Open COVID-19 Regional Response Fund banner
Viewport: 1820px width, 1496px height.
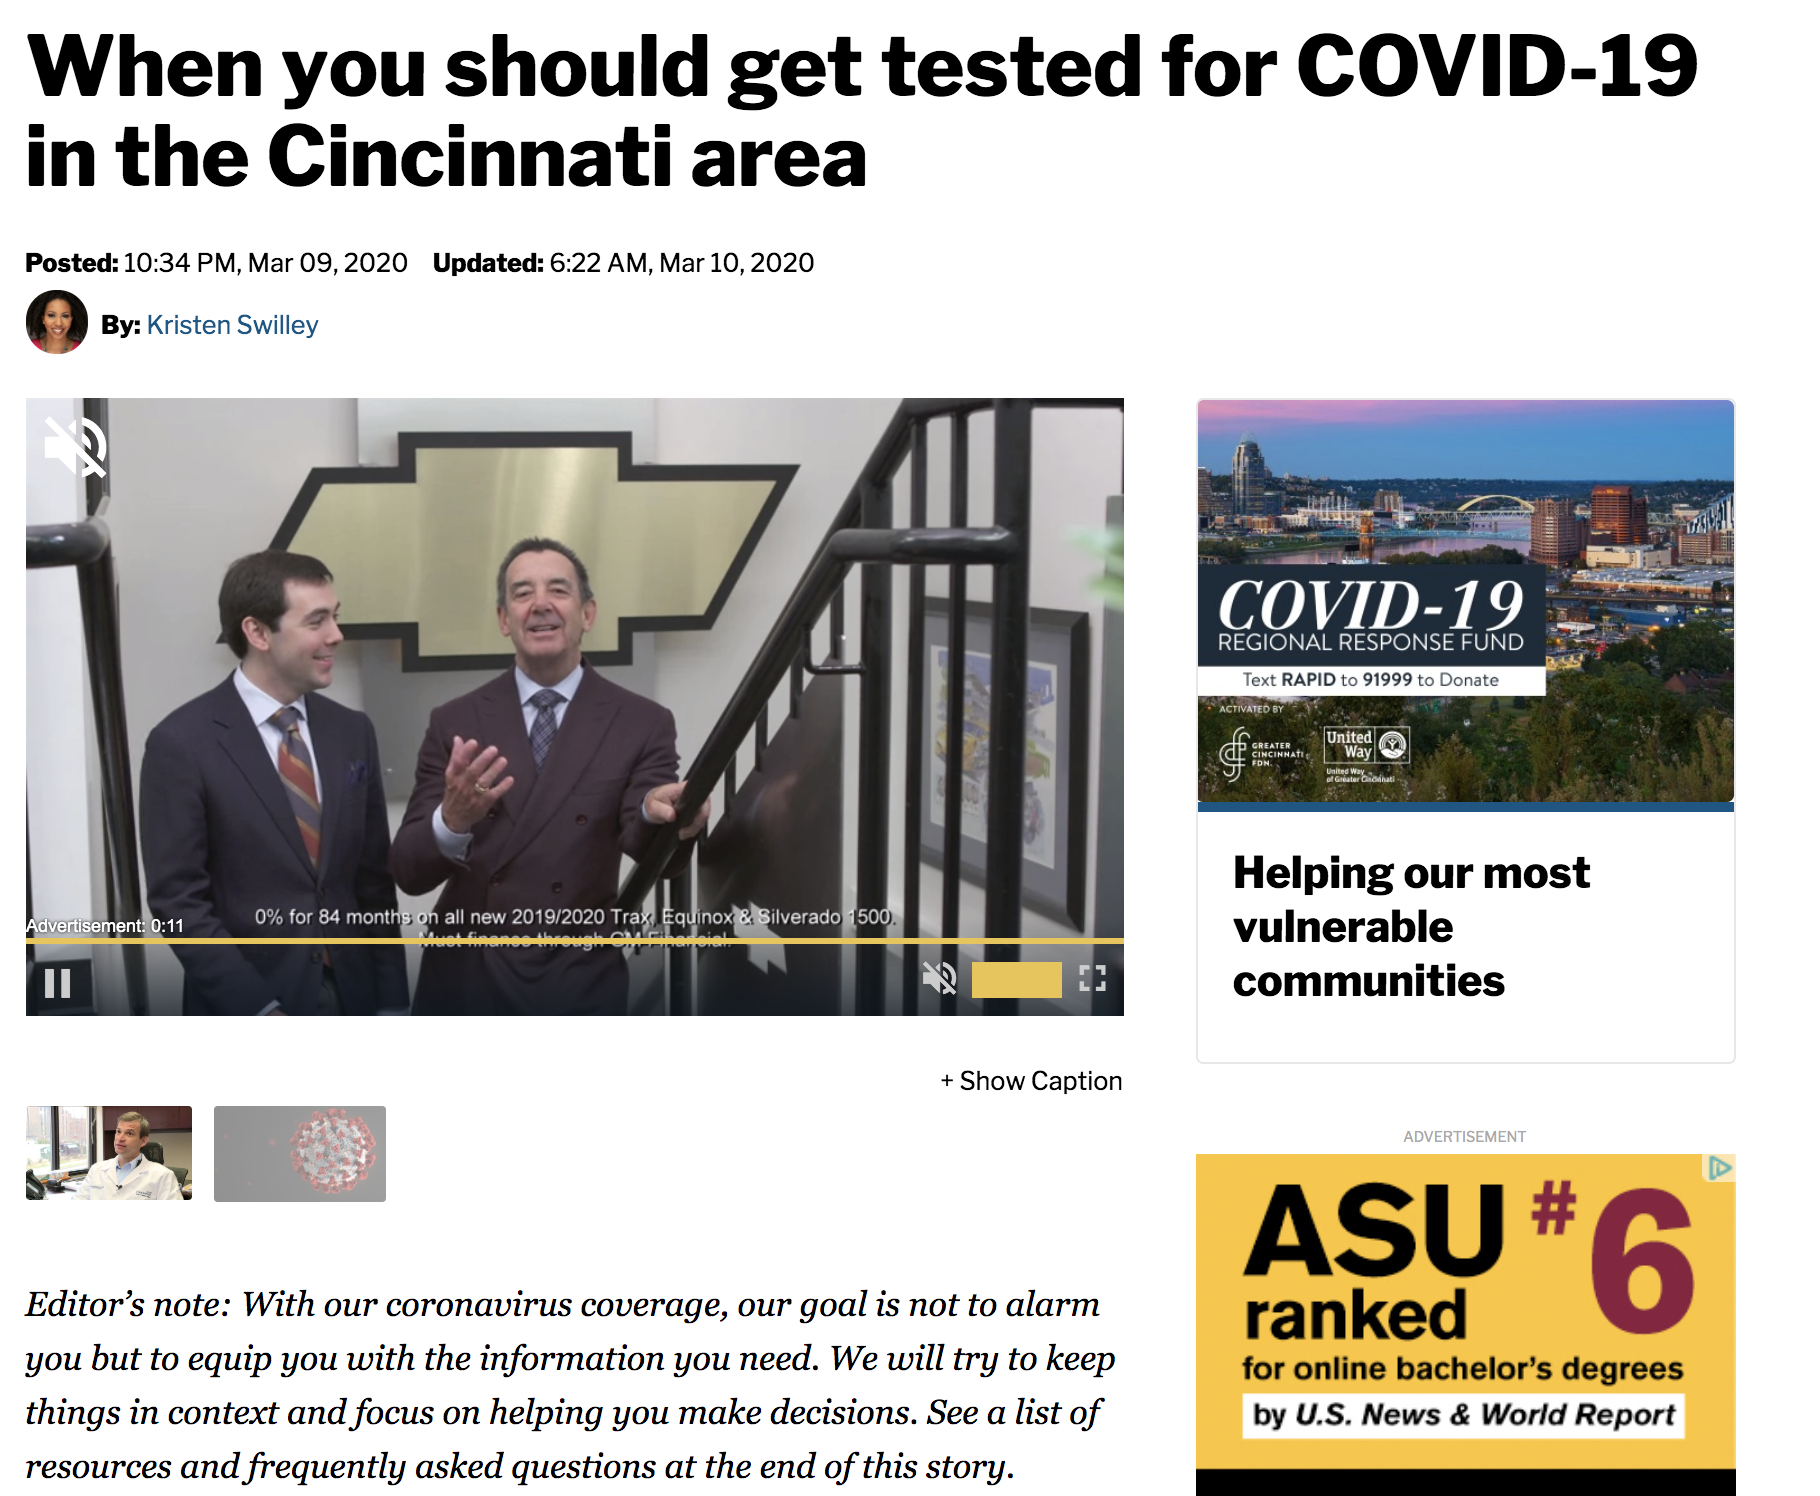[x=1465, y=600]
